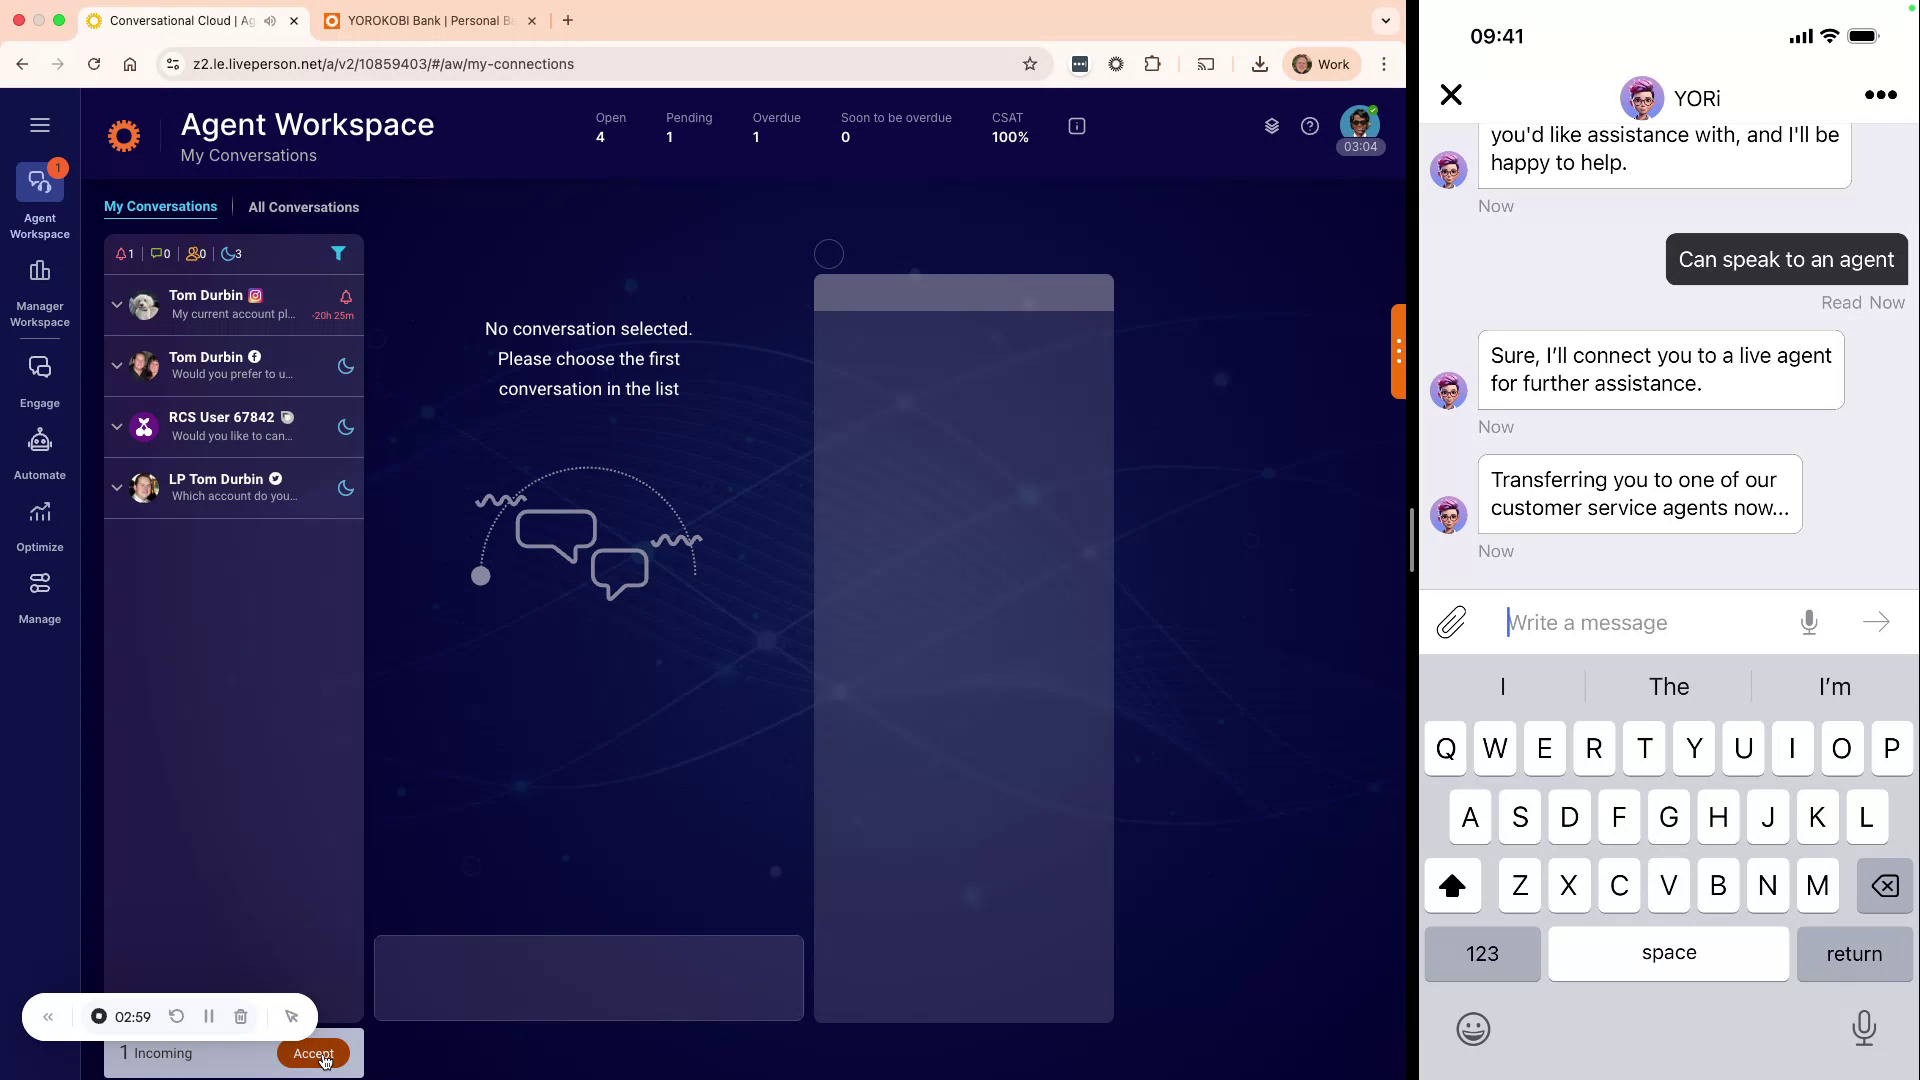Click agent avatar to change availability status
This screenshot has height=1080, width=1920.
point(1360,122)
